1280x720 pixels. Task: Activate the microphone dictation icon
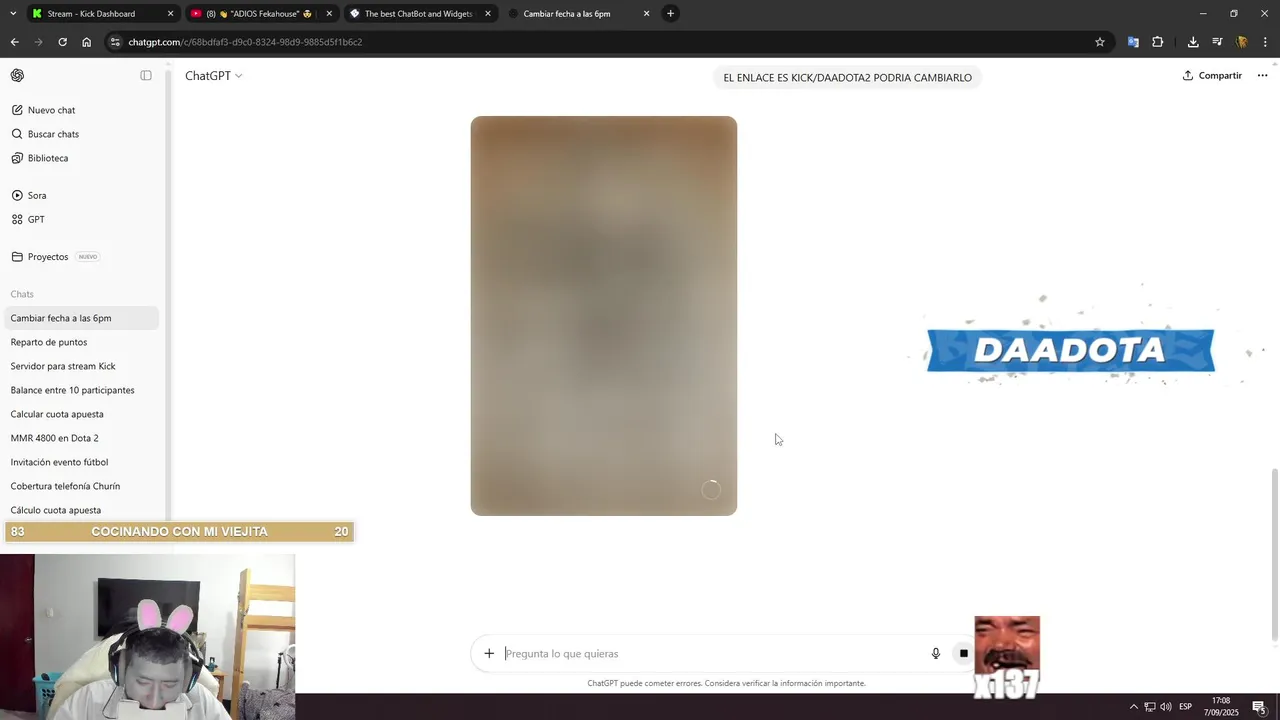pyautogui.click(x=936, y=654)
